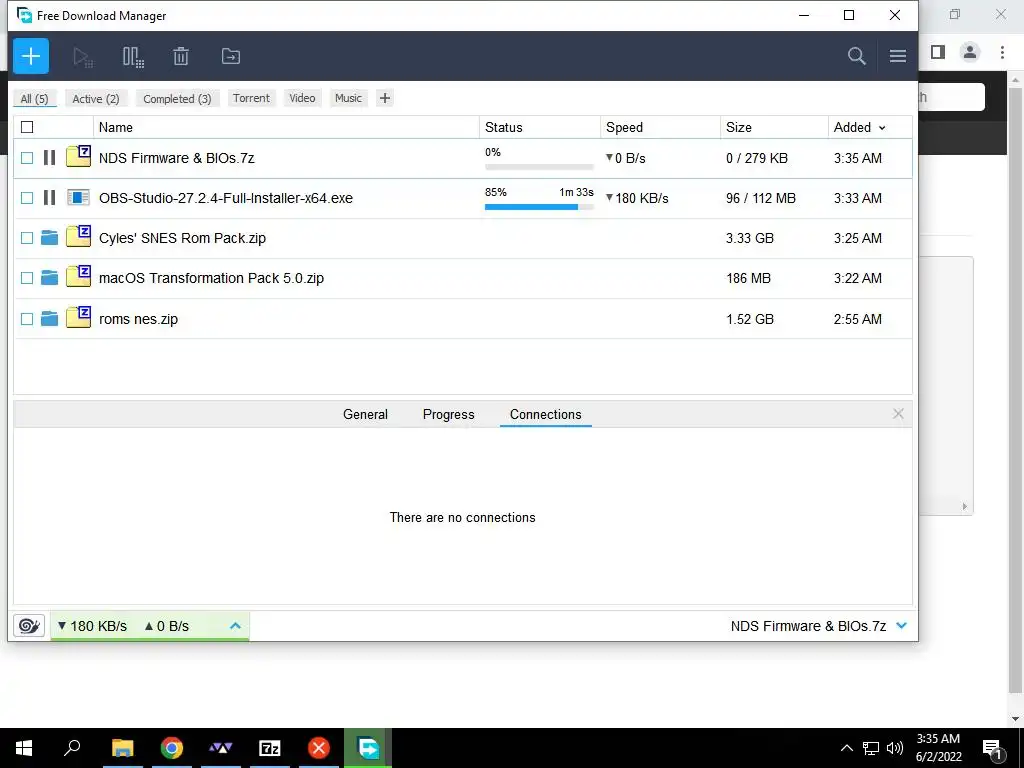Check the box for Cyles' SNES Rom Pack.zip

tap(27, 238)
